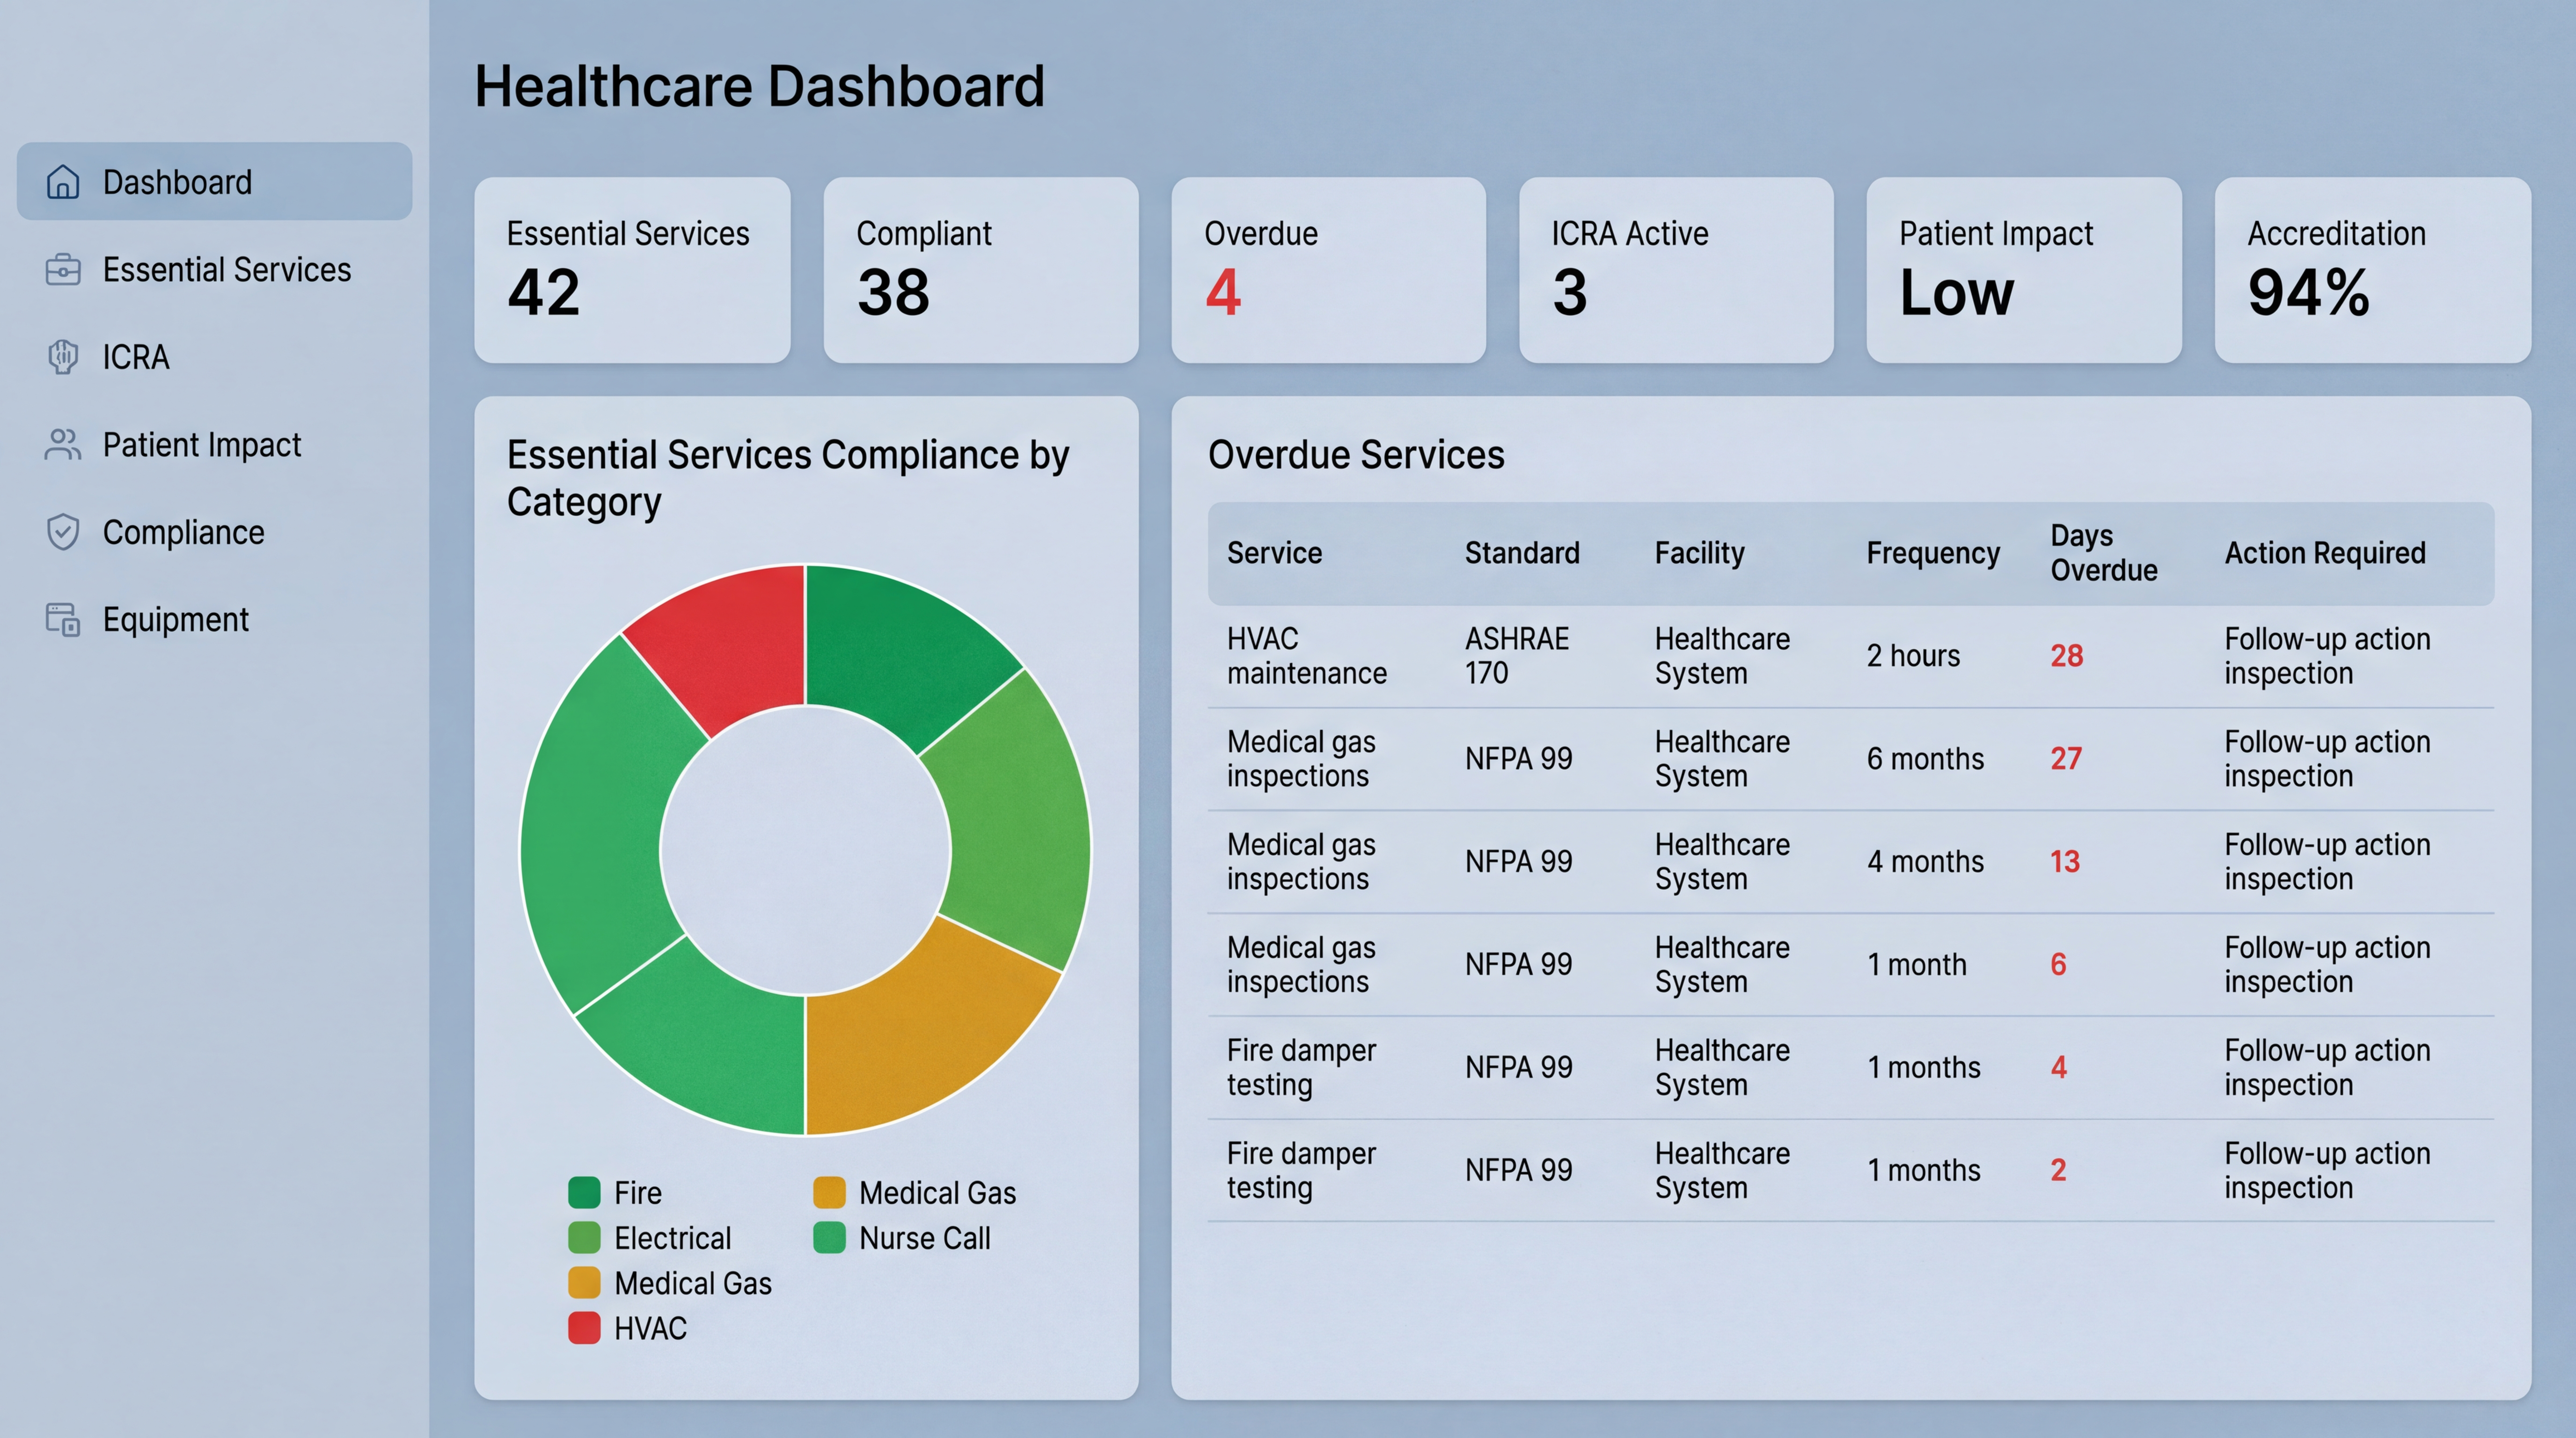This screenshot has width=2576, height=1438.
Task: Go to the Compliance section
Action: click(183, 532)
